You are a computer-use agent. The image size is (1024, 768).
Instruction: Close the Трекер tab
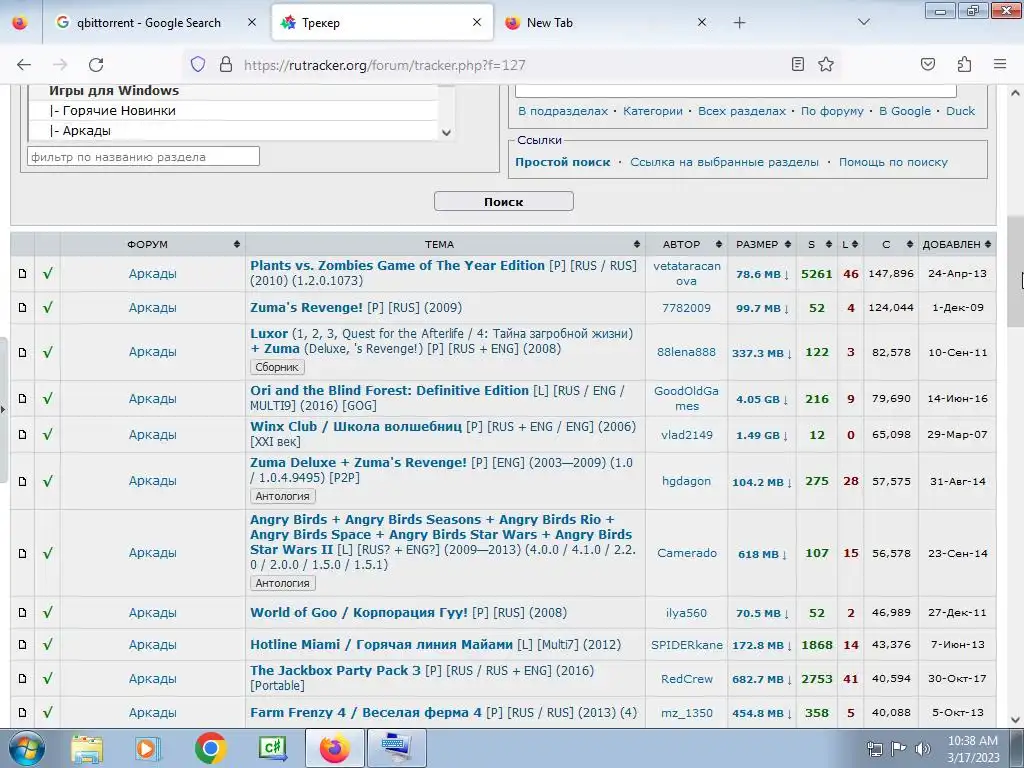[477, 22]
